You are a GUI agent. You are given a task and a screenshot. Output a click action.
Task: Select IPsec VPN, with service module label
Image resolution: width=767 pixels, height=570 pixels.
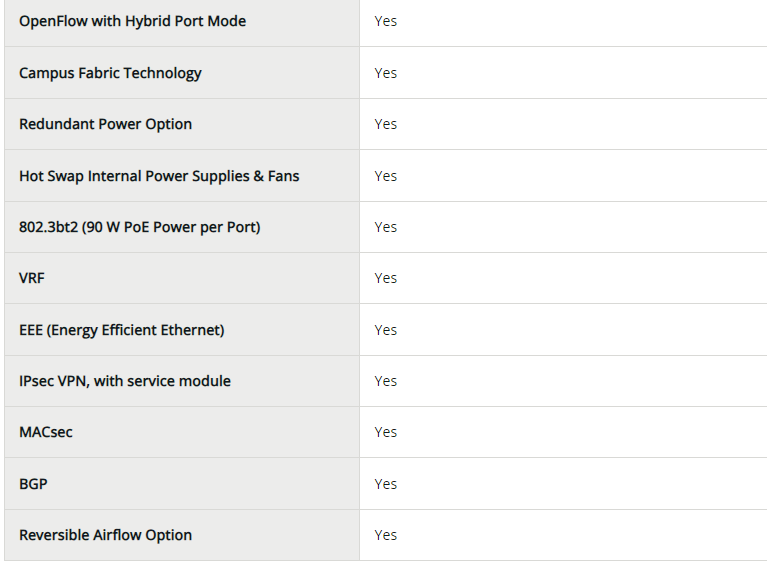point(125,381)
